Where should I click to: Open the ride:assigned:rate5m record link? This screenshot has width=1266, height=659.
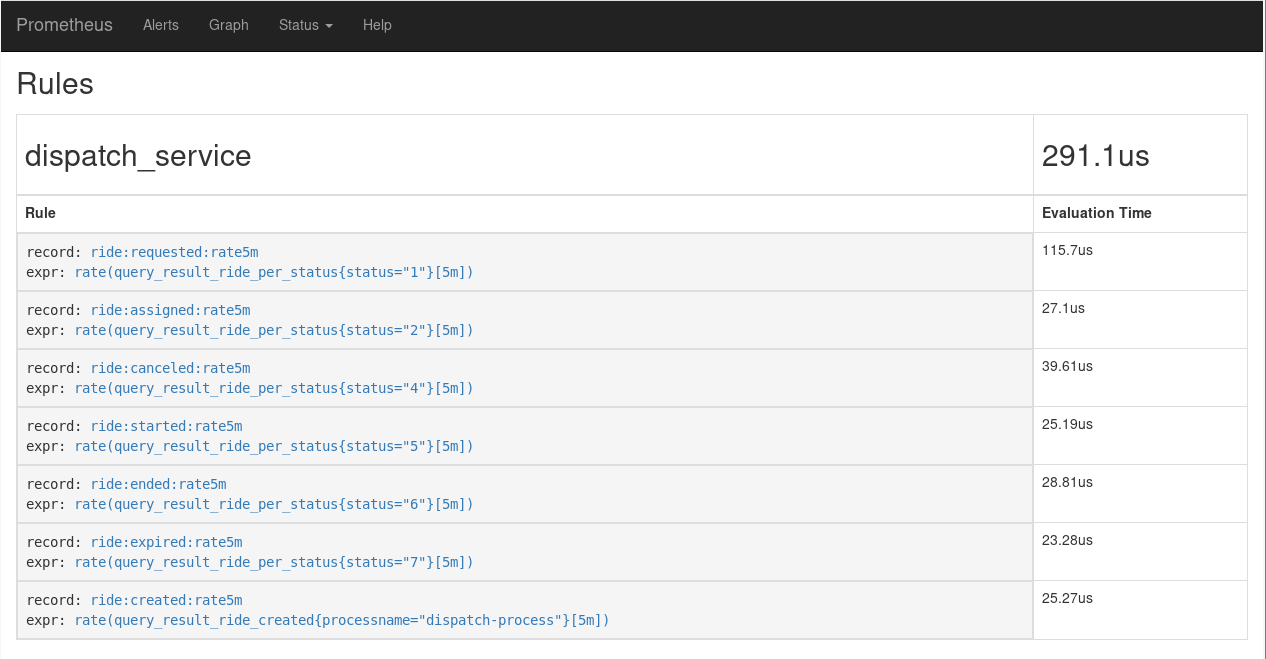click(170, 310)
